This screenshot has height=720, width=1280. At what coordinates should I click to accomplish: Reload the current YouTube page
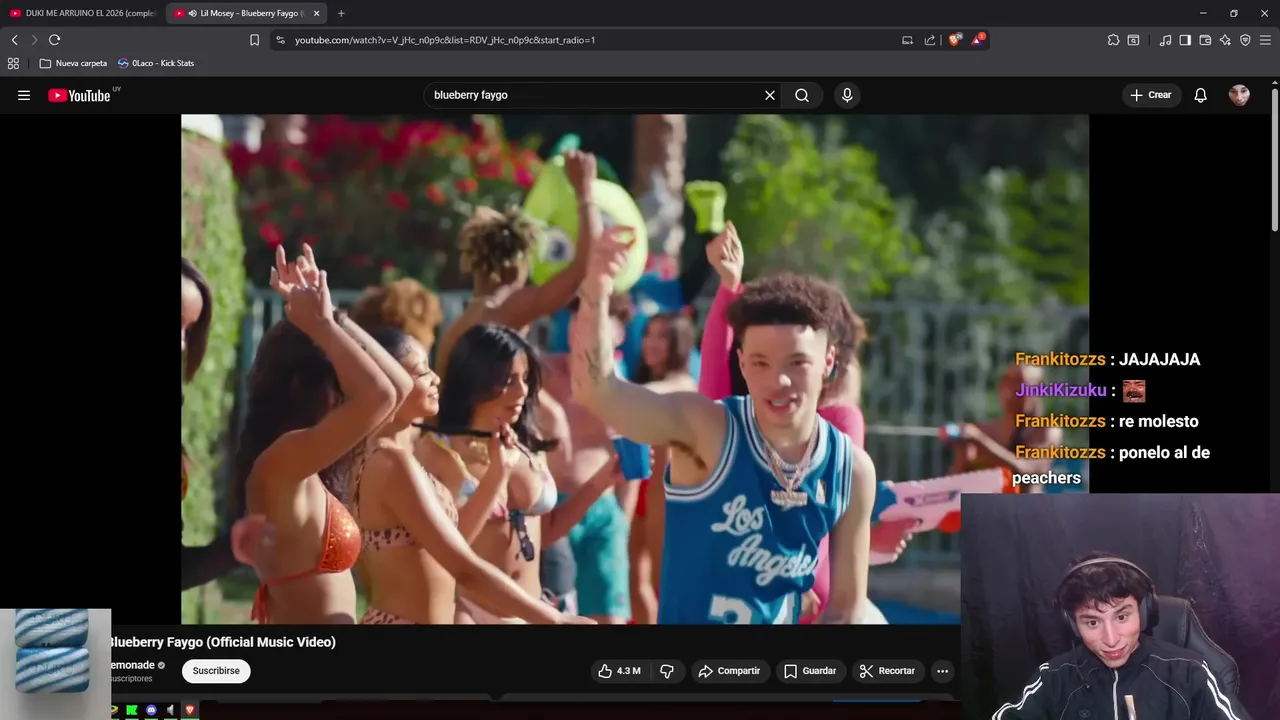coord(54,40)
